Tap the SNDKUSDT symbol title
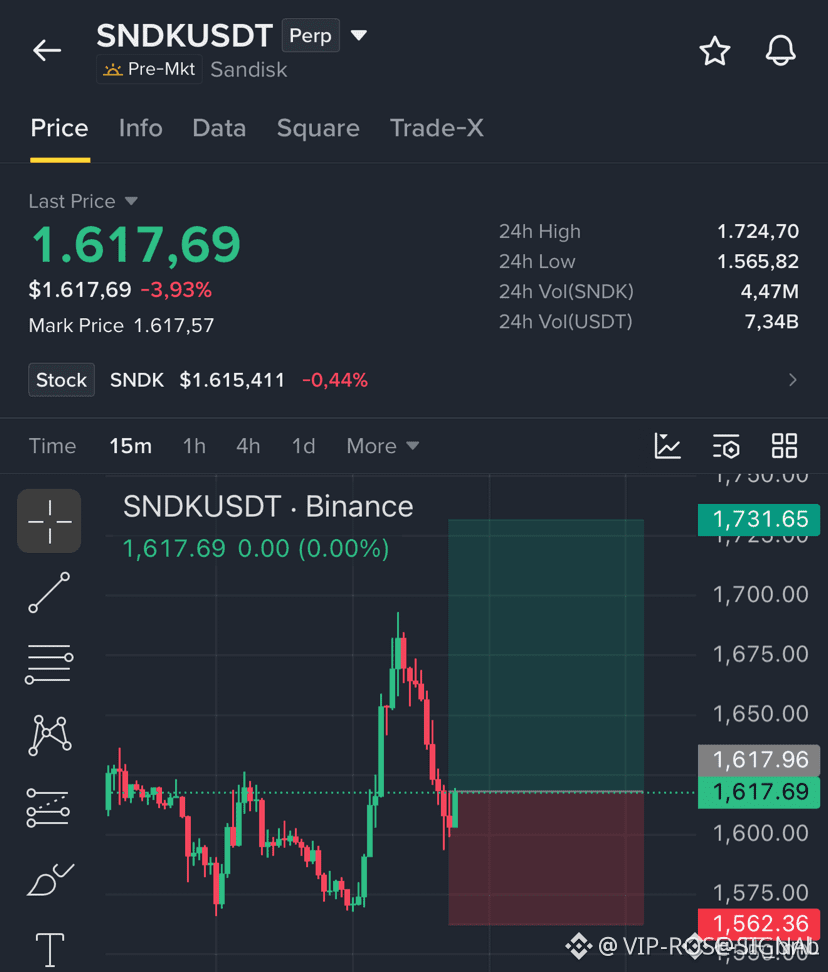The height and width of the screenshot is (972, 828). pyautogui.click(x=185, y=35)
